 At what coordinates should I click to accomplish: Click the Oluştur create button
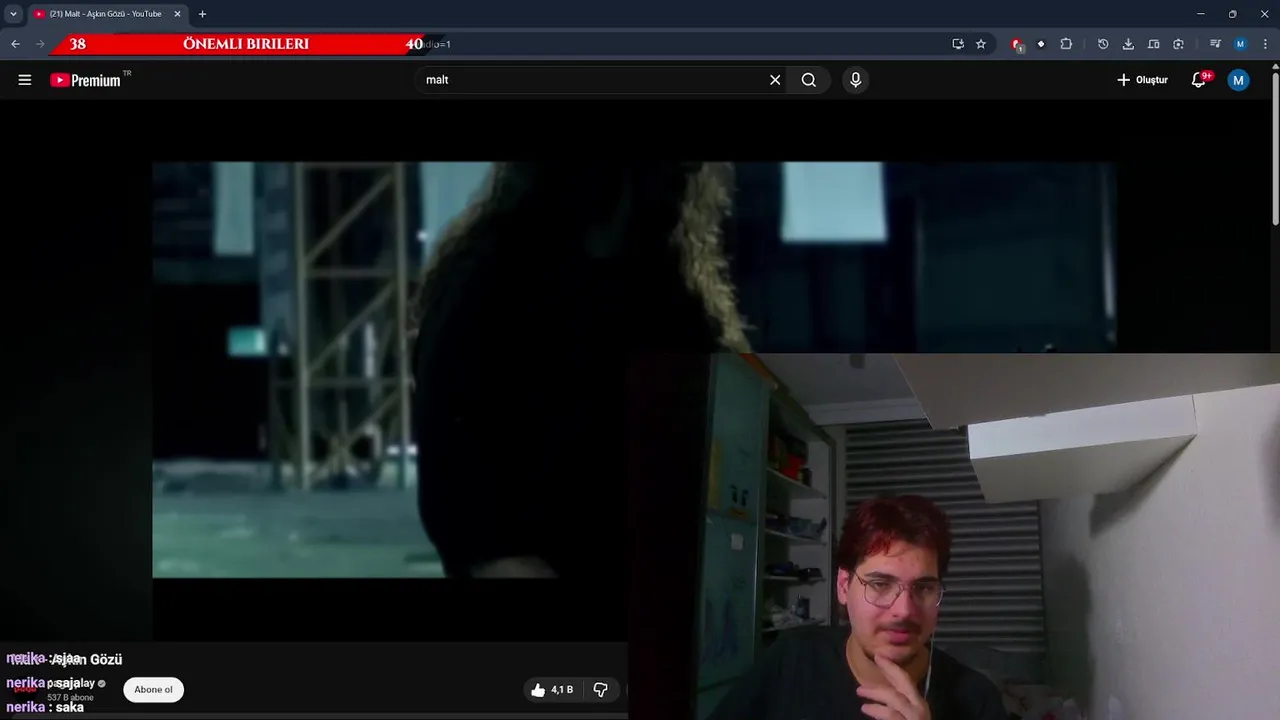coord(1142,80)
